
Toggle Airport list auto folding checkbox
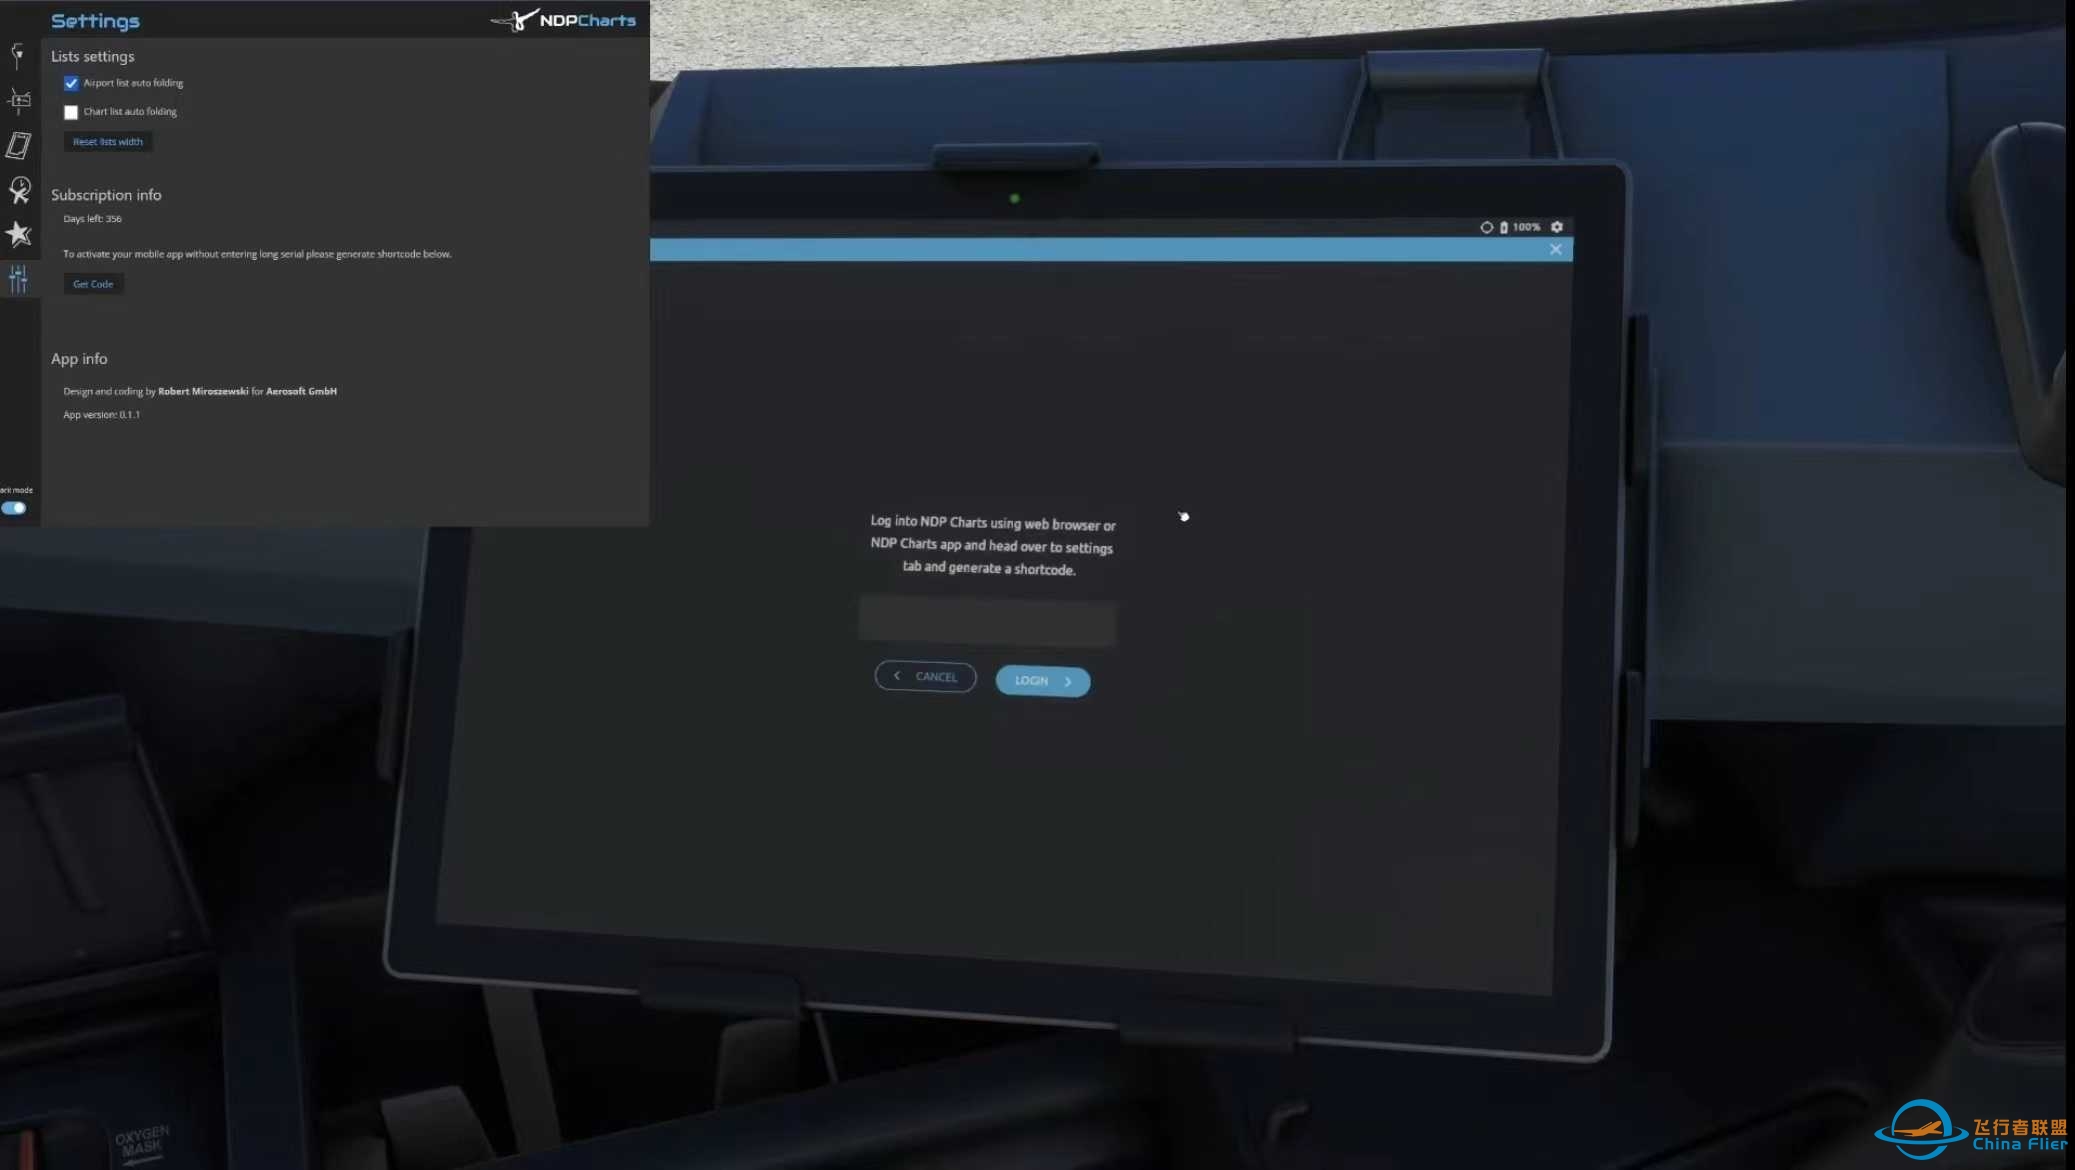(70, 83)
